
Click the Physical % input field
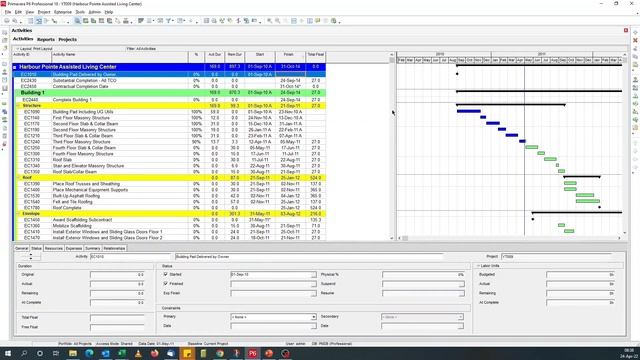coord(423,275)
